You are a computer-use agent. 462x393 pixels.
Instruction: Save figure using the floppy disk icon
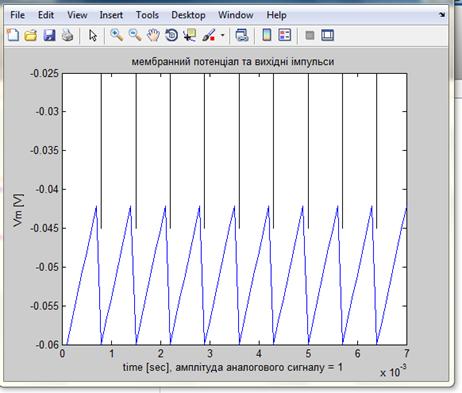(x=49, y=35)
